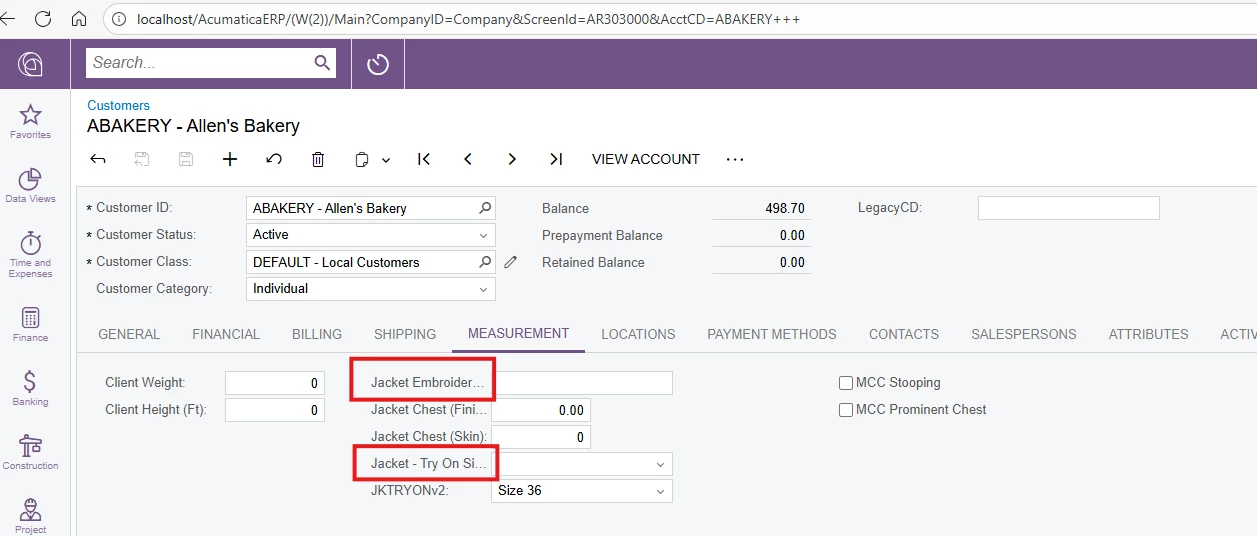Click the back arrow in the form toolbar
This screenshot has height=536, width=1257.
point(98,159)
